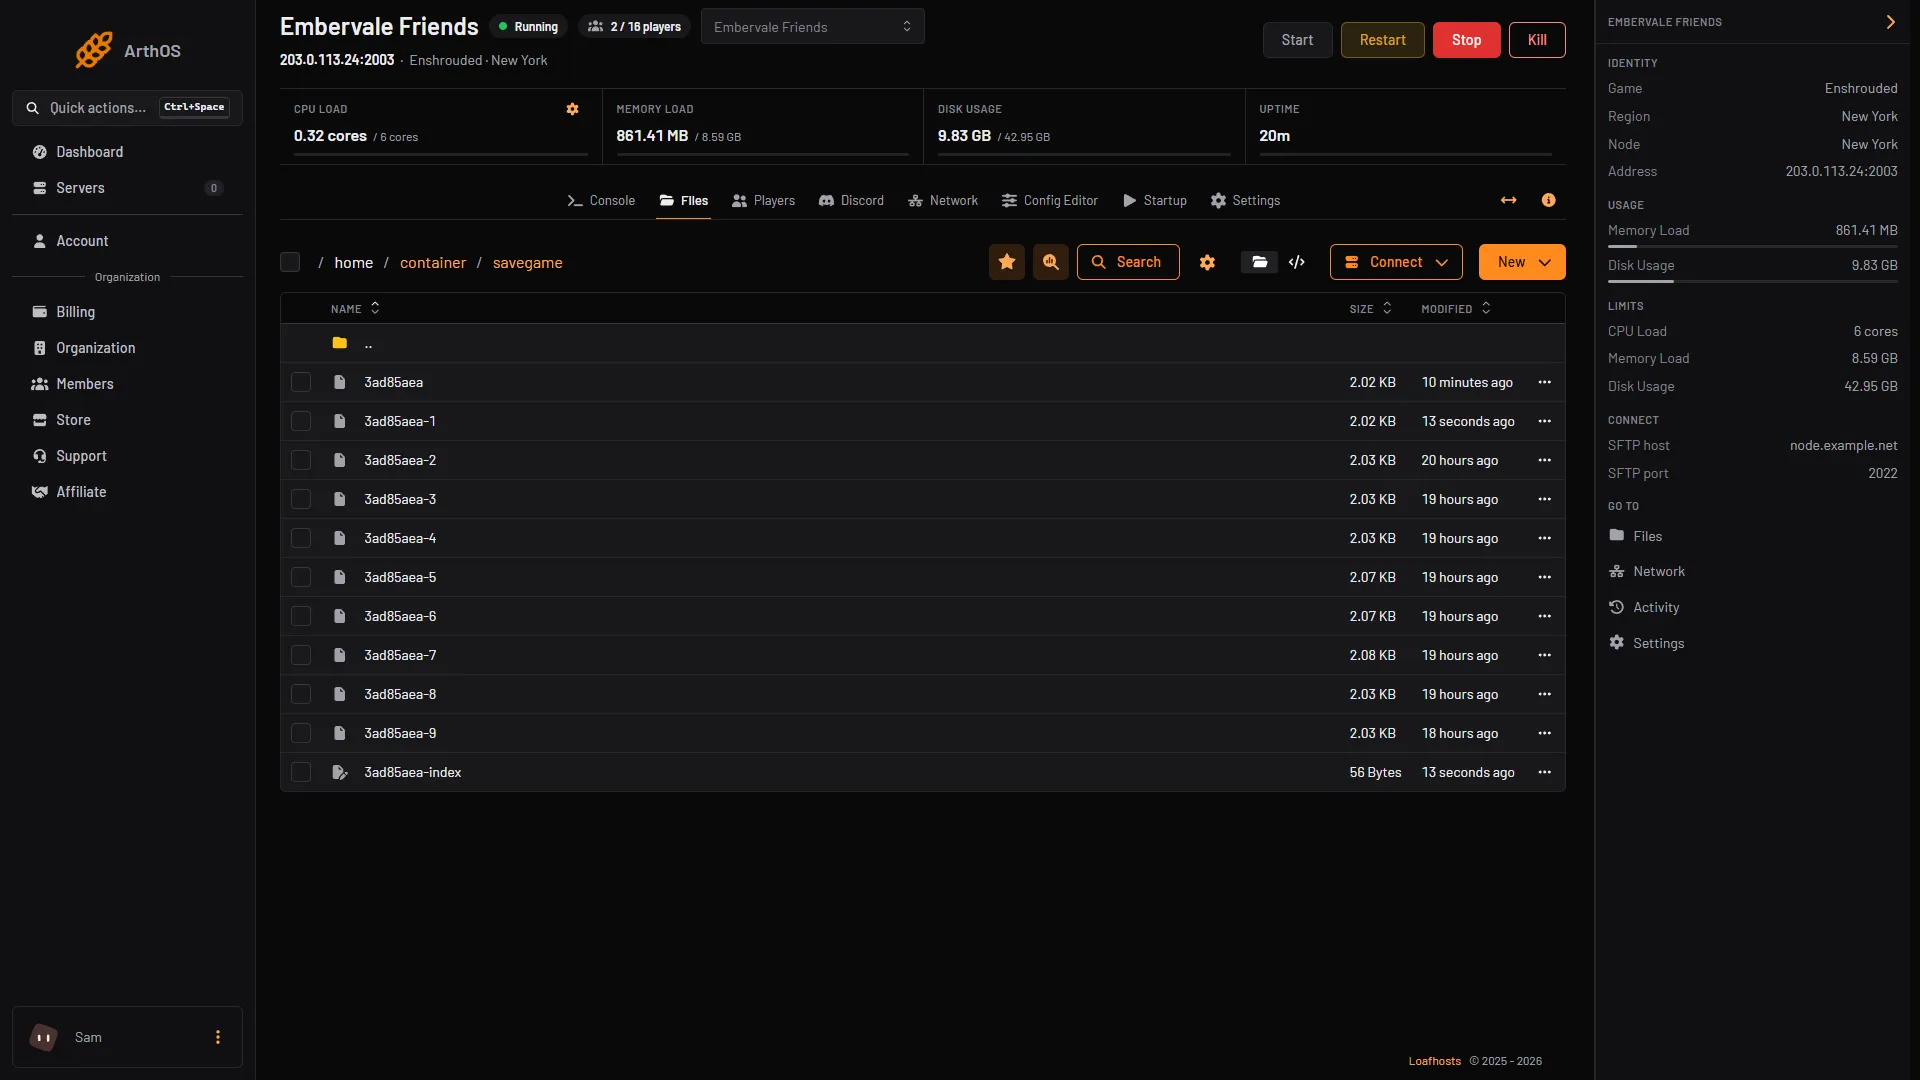This screenshot has height=1080, width=1920.
Task: Check the box for 3ad85aea-6
Action: point(301,616)
